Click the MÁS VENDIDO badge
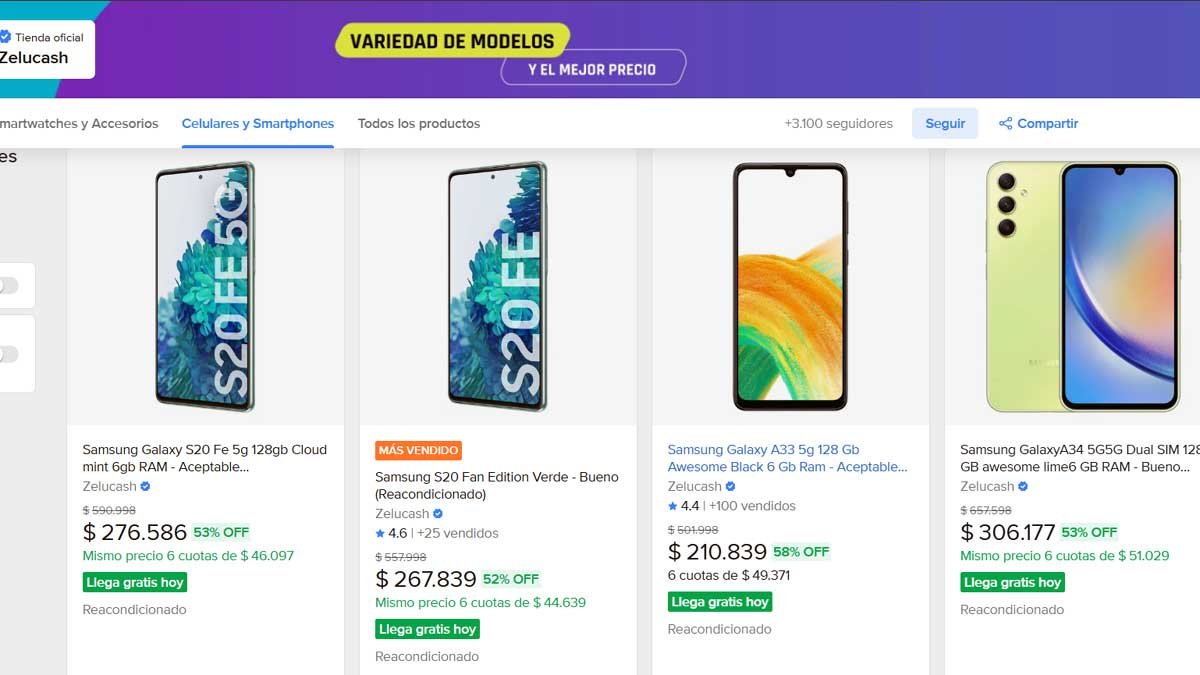 click(416, 450)
